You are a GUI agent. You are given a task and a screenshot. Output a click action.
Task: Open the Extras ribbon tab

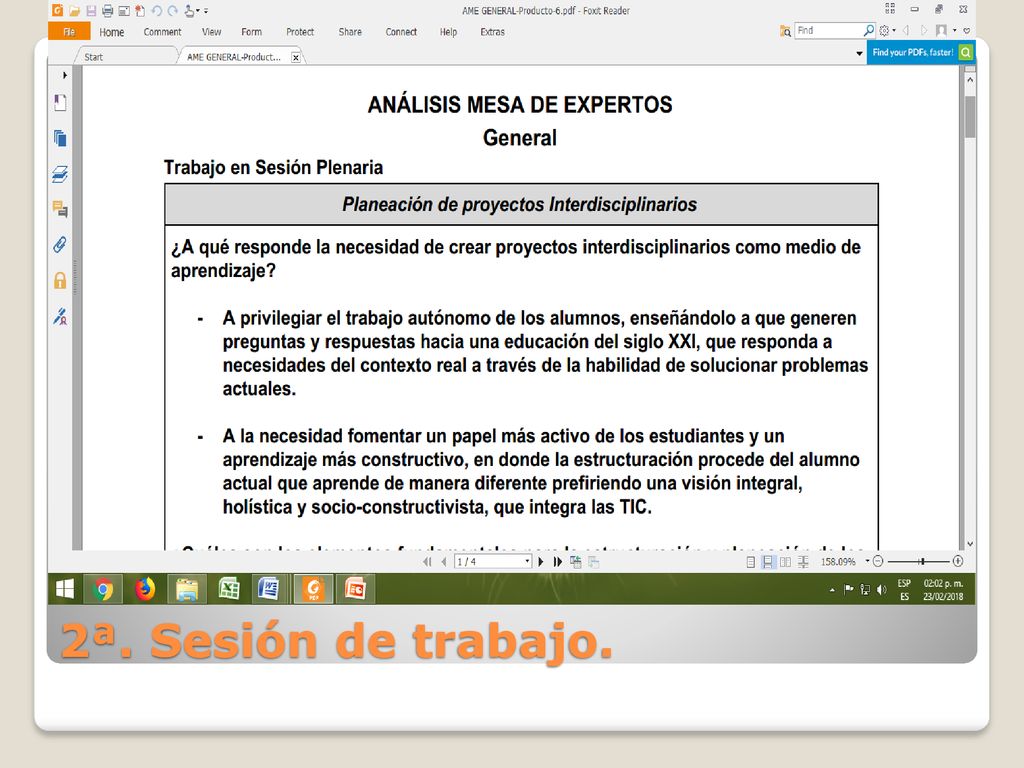pos(492,32)
